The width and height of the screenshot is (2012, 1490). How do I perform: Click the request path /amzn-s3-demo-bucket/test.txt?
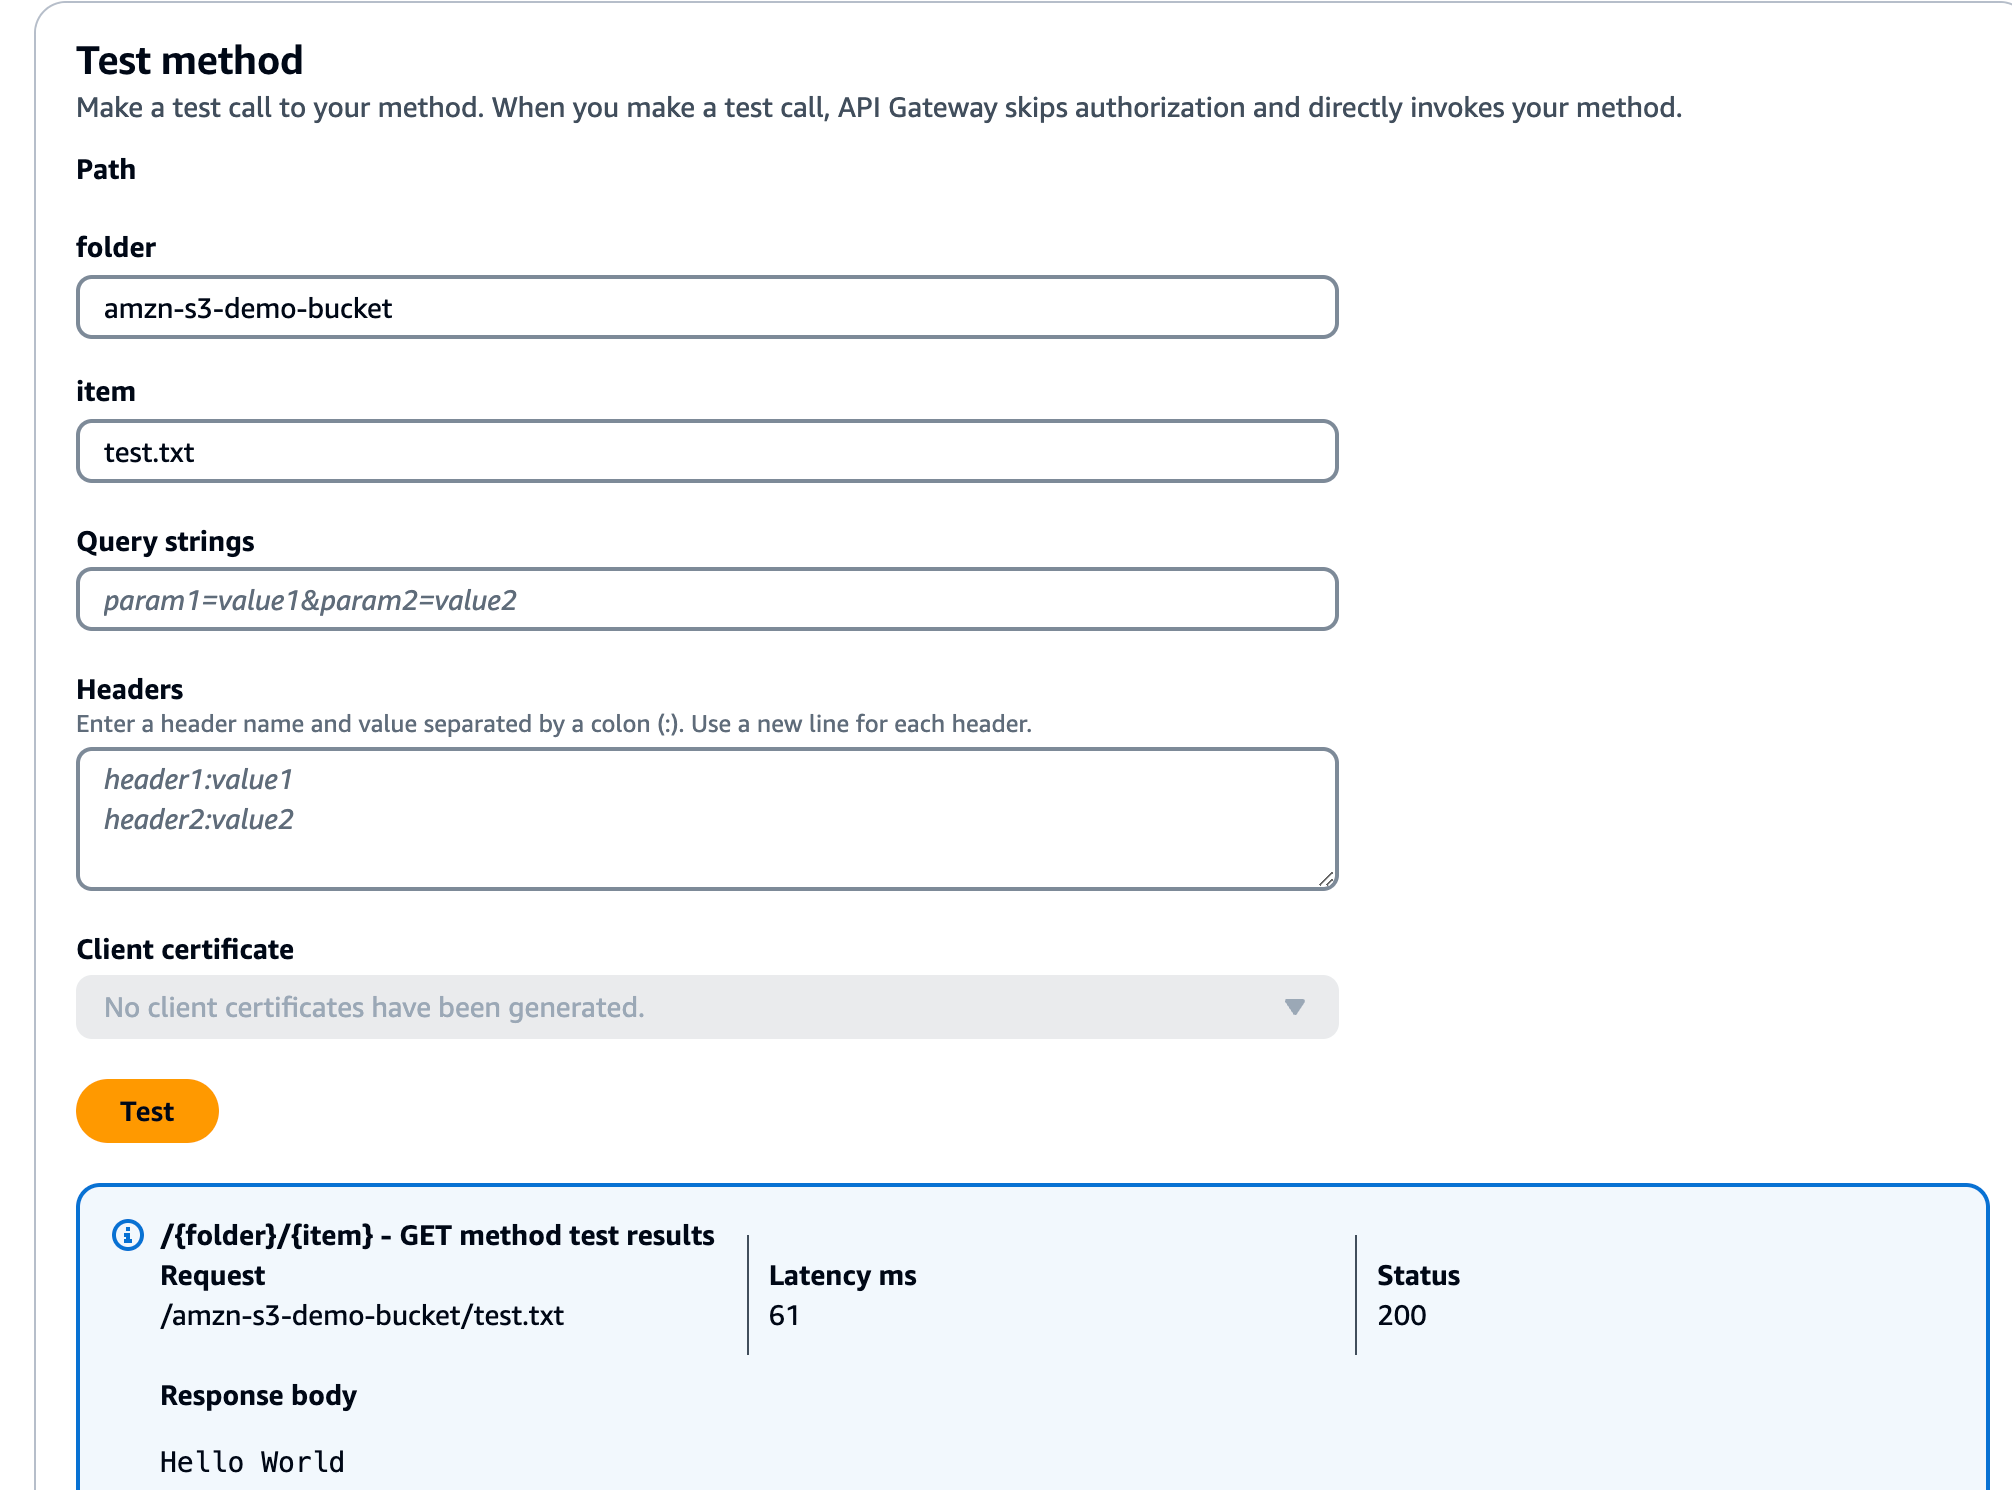point(363,1315)
